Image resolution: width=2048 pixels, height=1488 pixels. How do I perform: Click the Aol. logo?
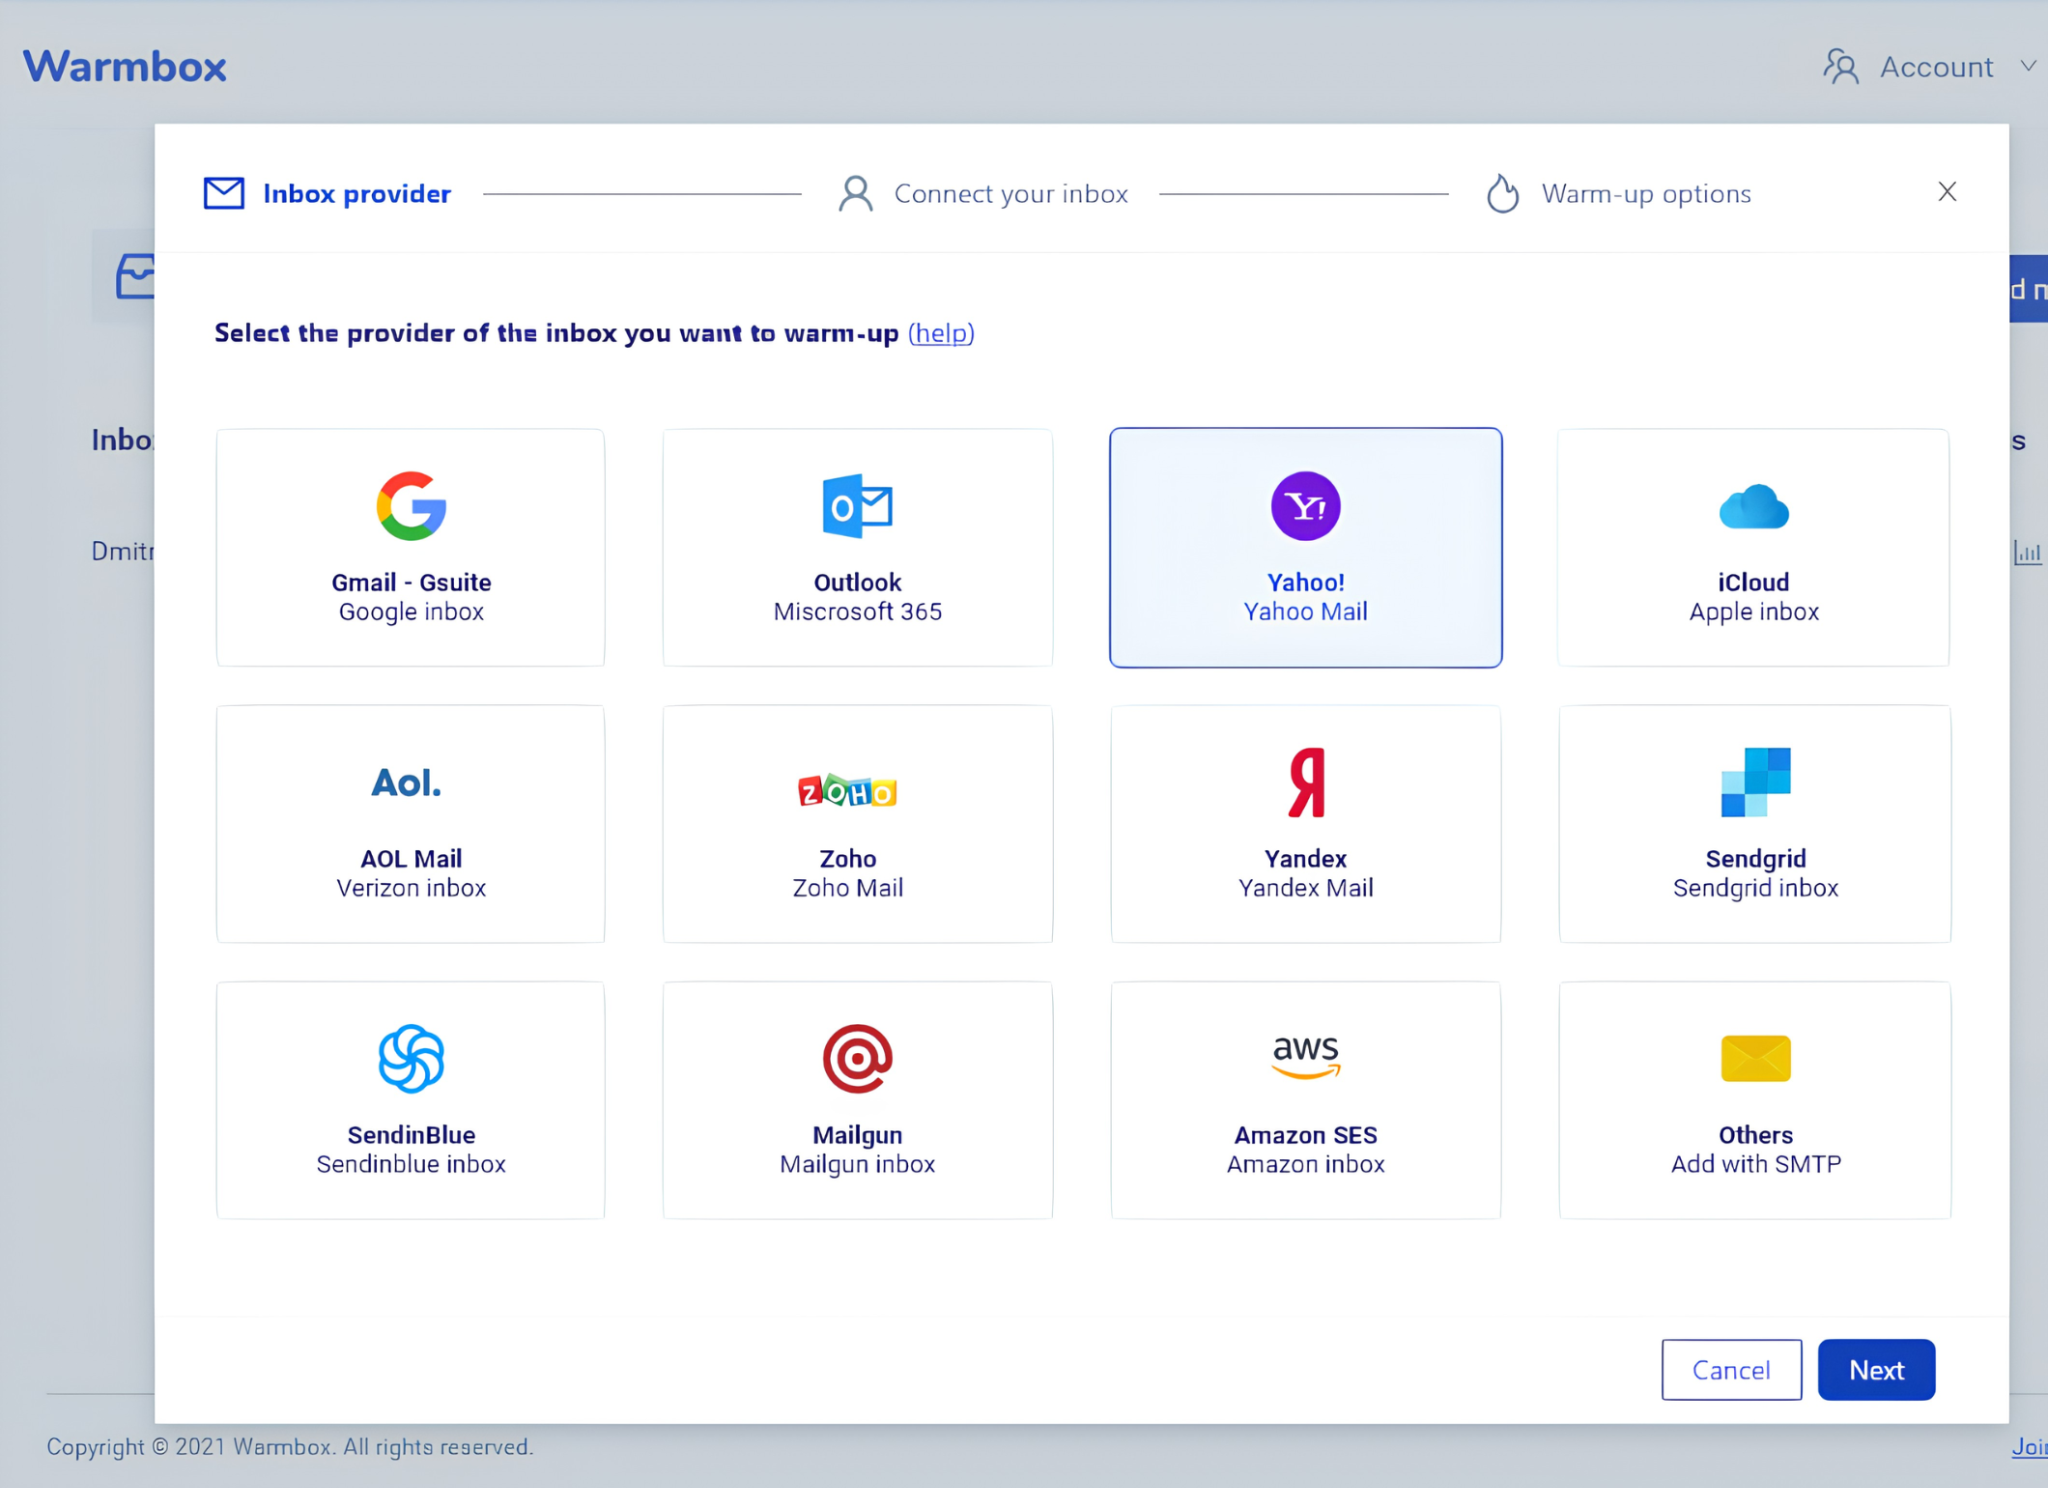click(x=406, y=783)
